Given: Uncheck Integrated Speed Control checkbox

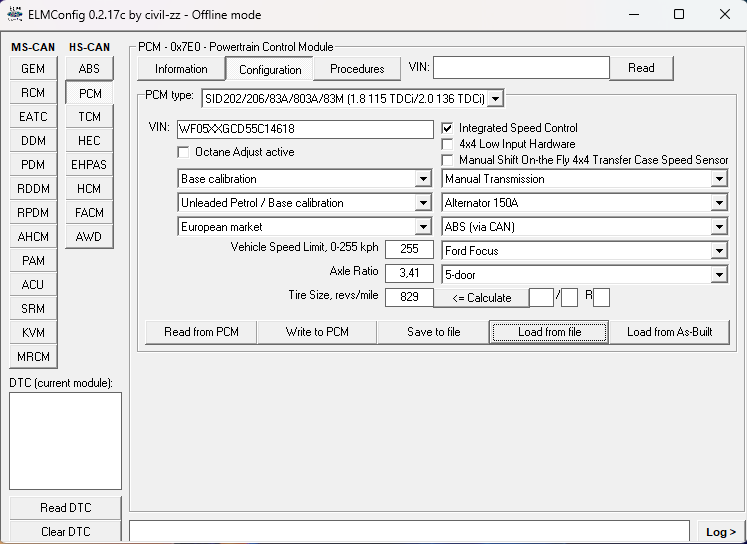Looking at the screenshot, I should click(449, 128).
